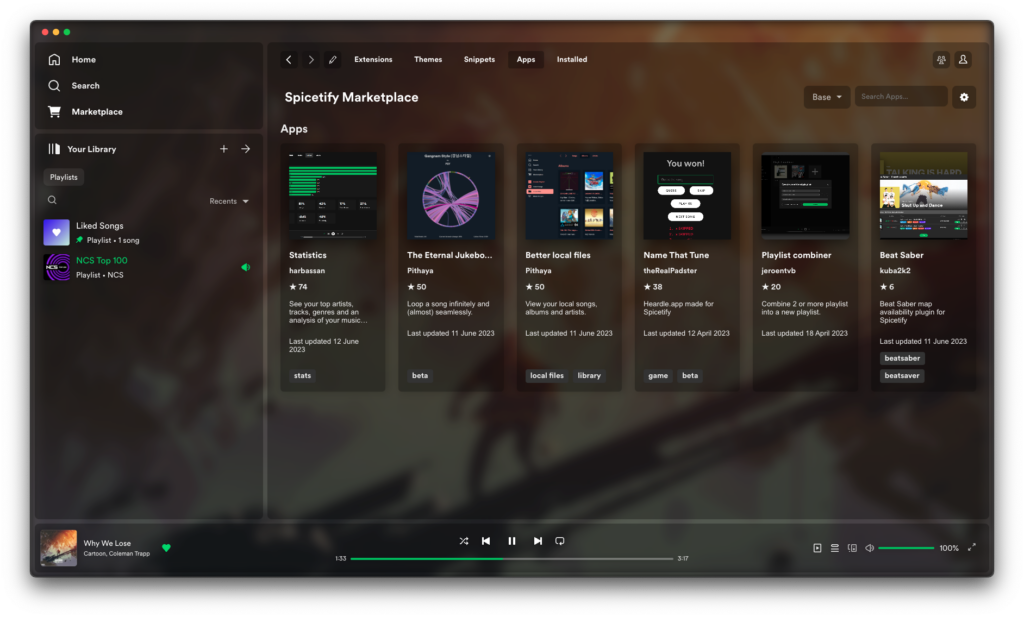Open the connect to a device icon
1024x617 pixels.
852,548
